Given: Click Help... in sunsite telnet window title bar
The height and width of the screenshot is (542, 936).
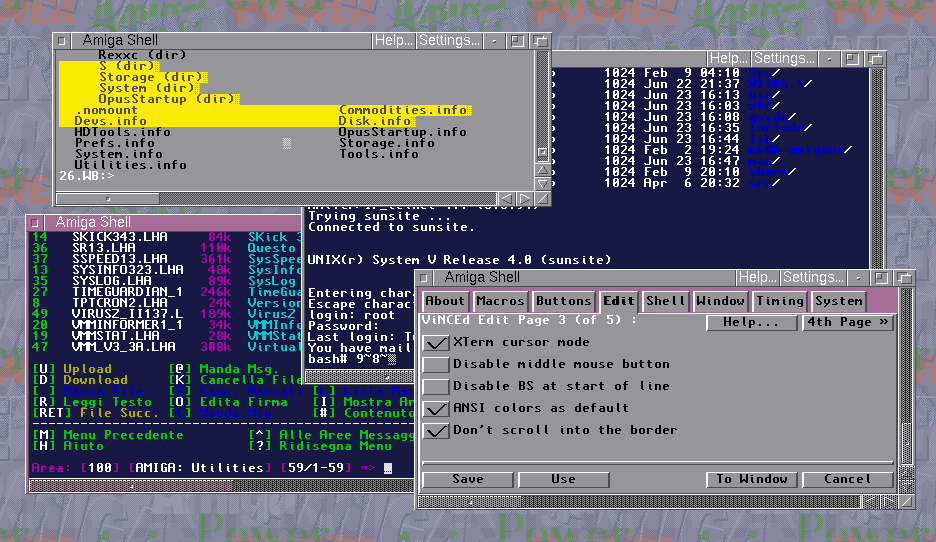Looking at the screenshot, I should coord(728,58).
